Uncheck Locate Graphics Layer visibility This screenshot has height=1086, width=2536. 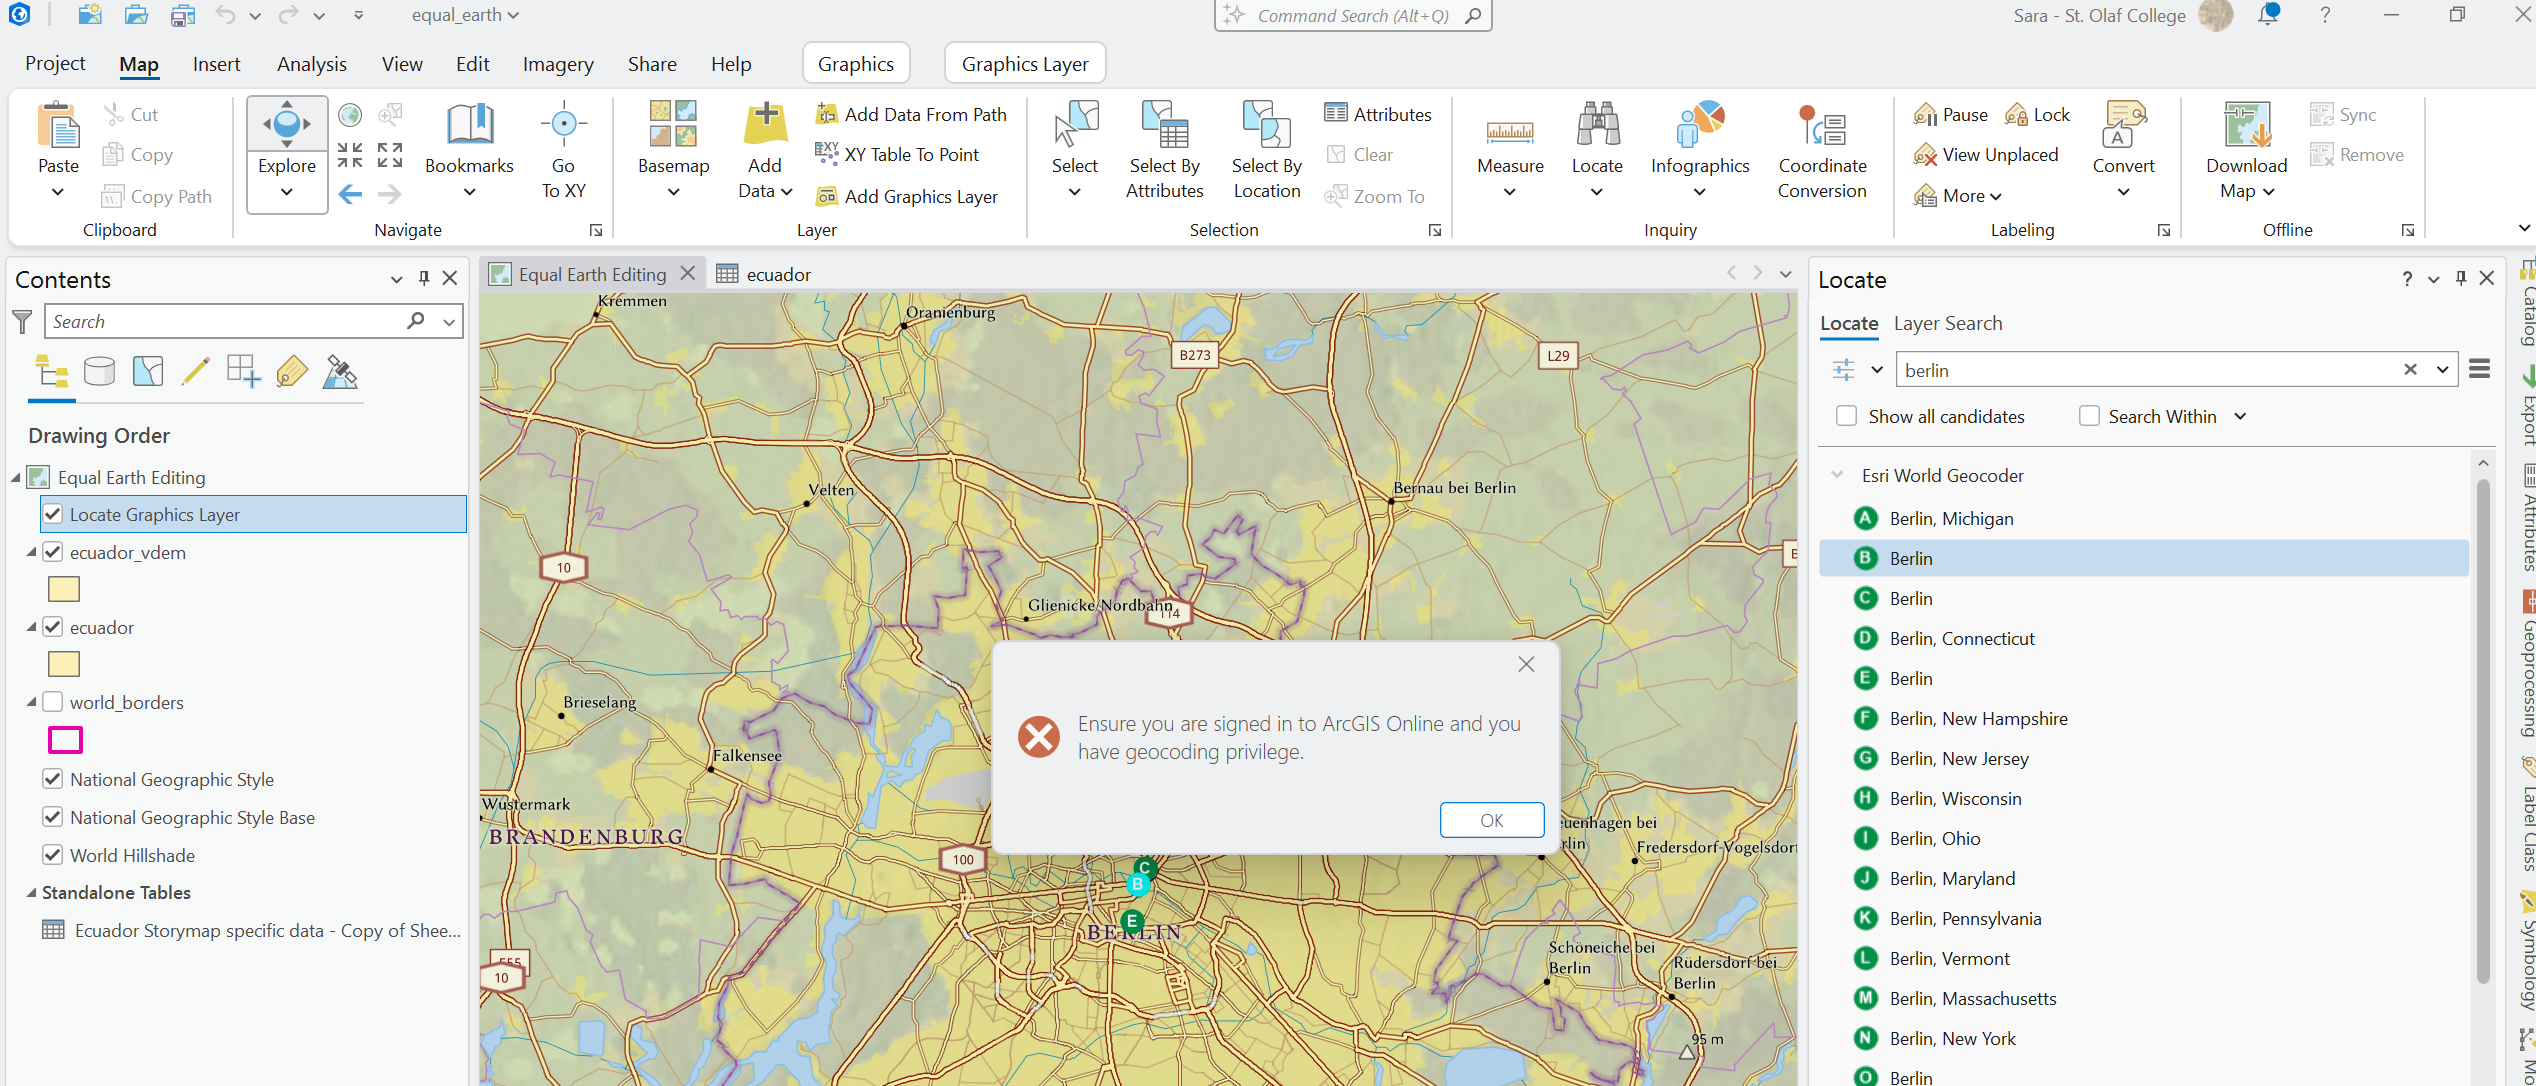[53, 514]
